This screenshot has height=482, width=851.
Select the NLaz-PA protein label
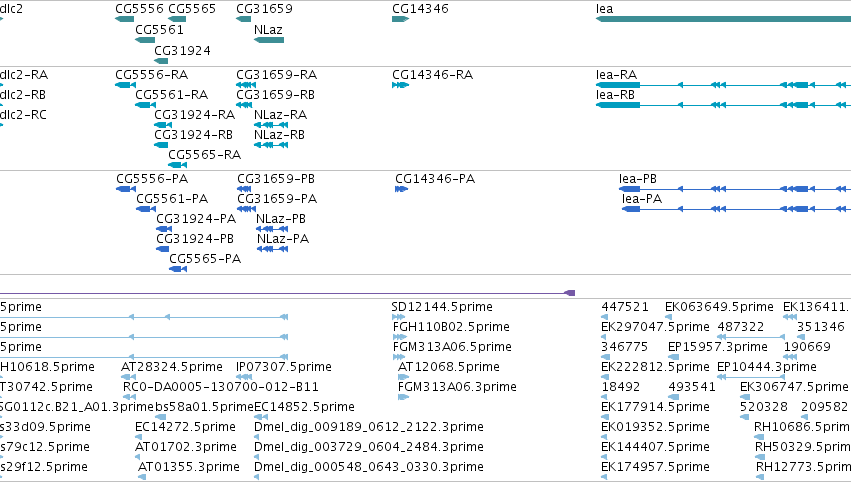(283, 239)
